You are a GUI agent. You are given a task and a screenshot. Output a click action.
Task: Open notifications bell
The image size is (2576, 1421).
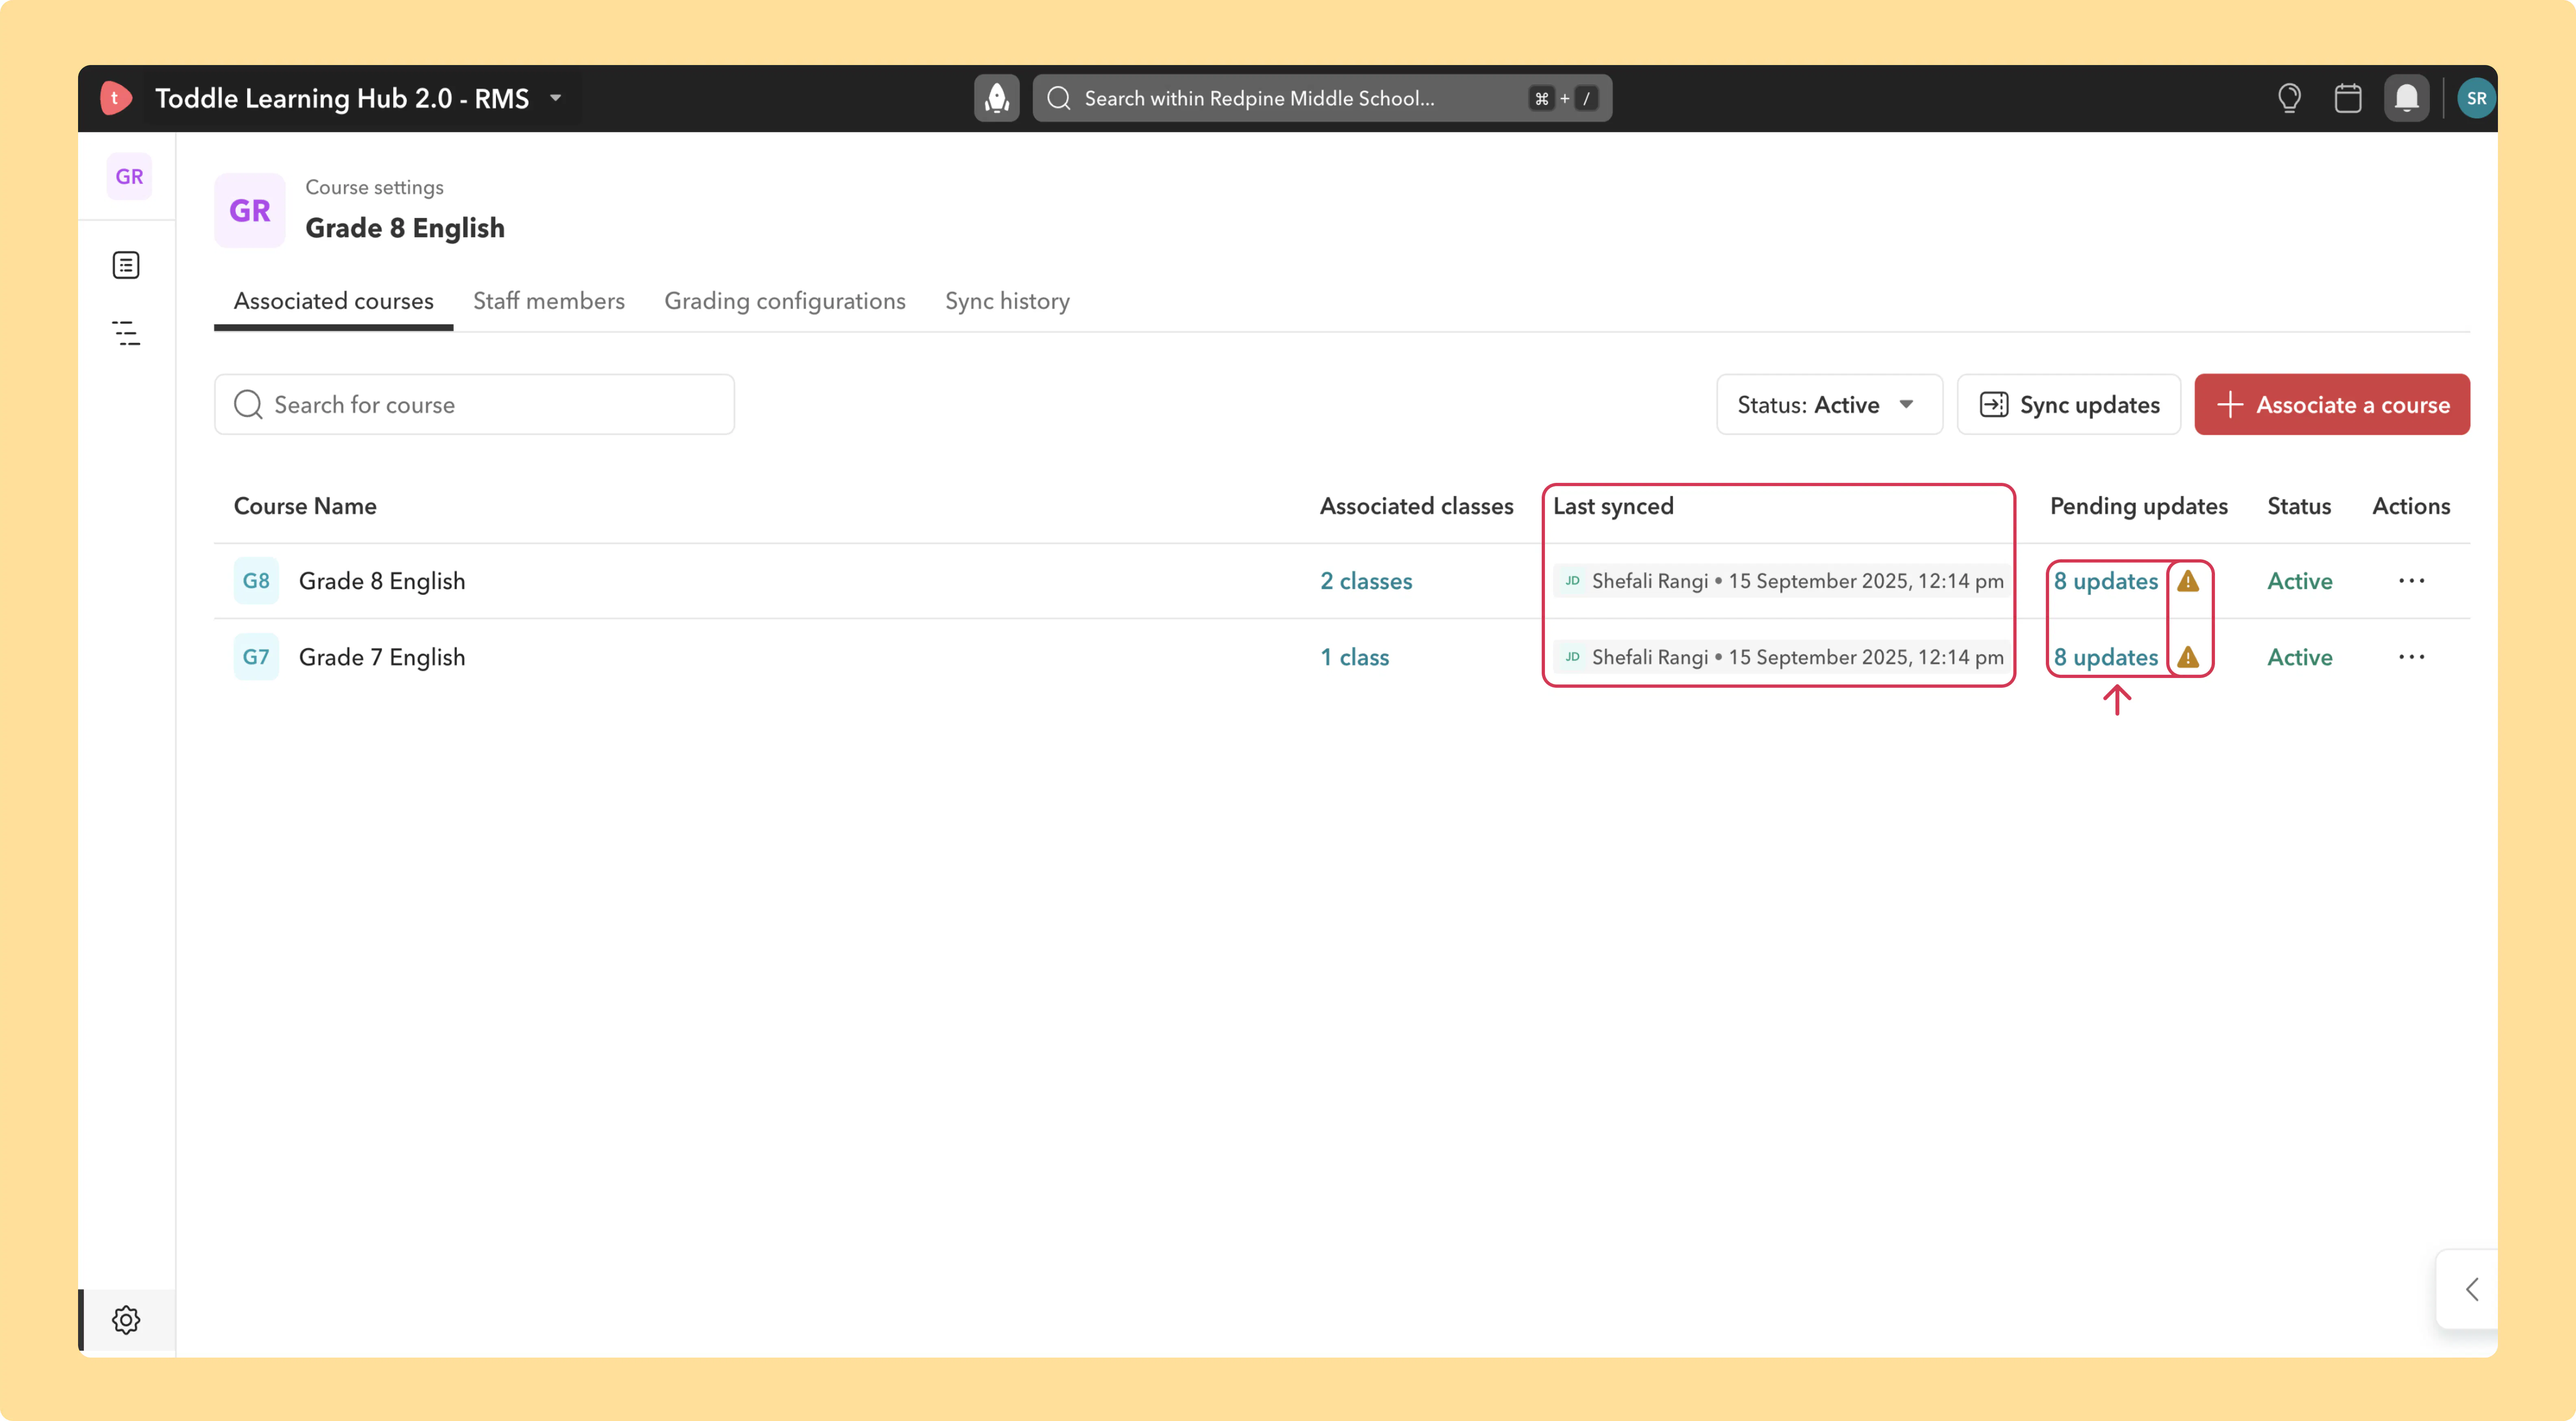[x=2407, y=98]
